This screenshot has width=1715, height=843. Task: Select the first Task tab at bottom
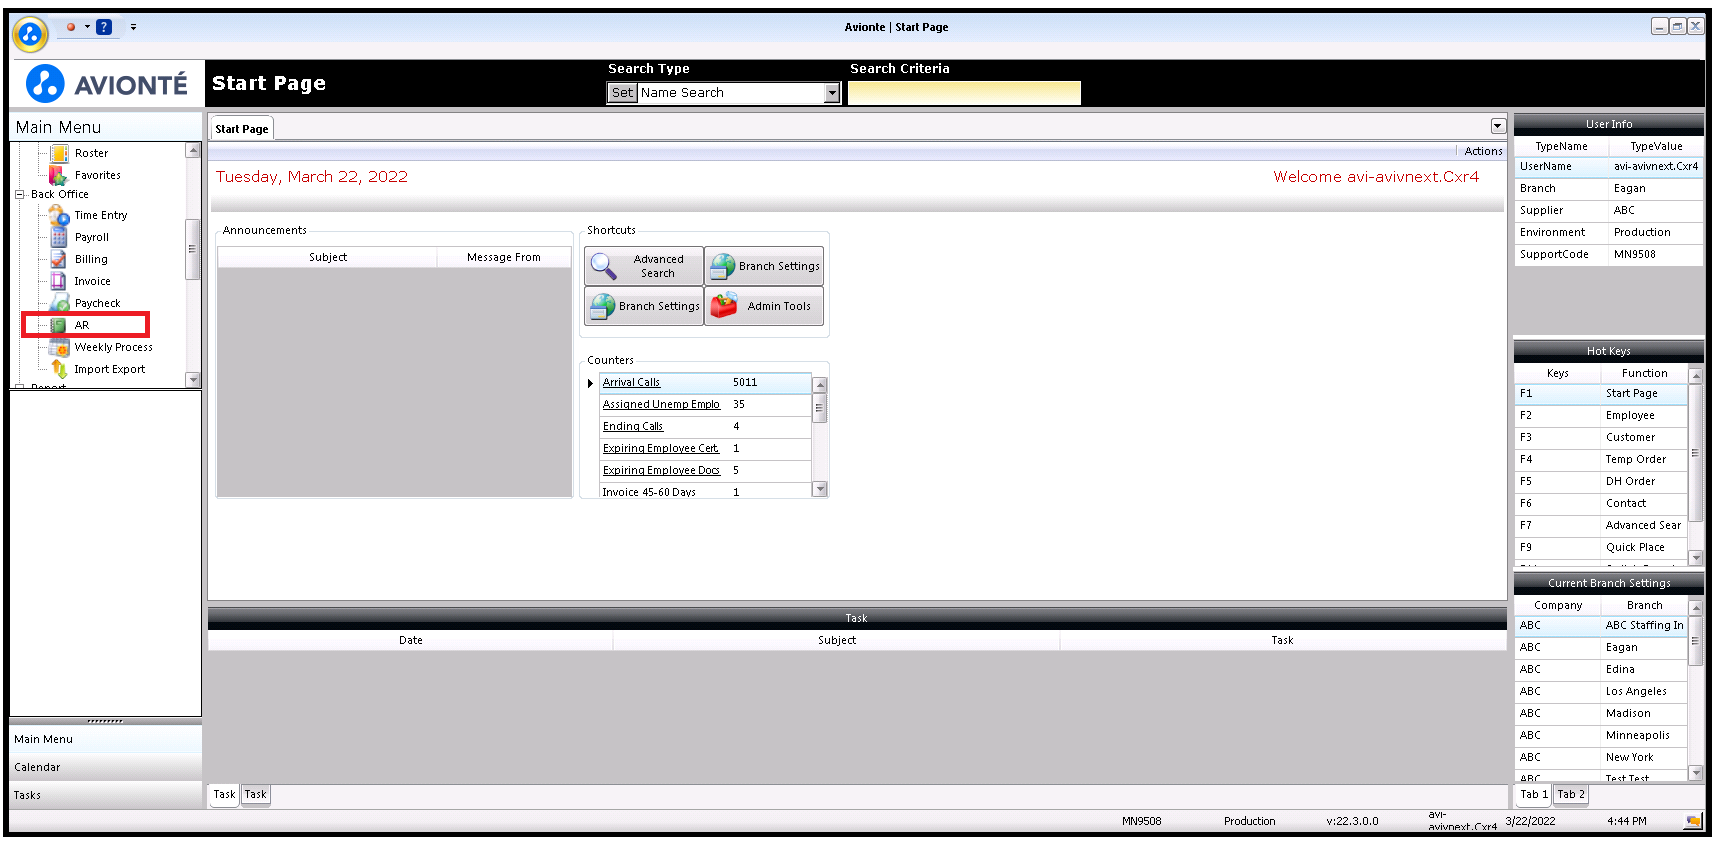pyautogui.click(x=224, y=795)
